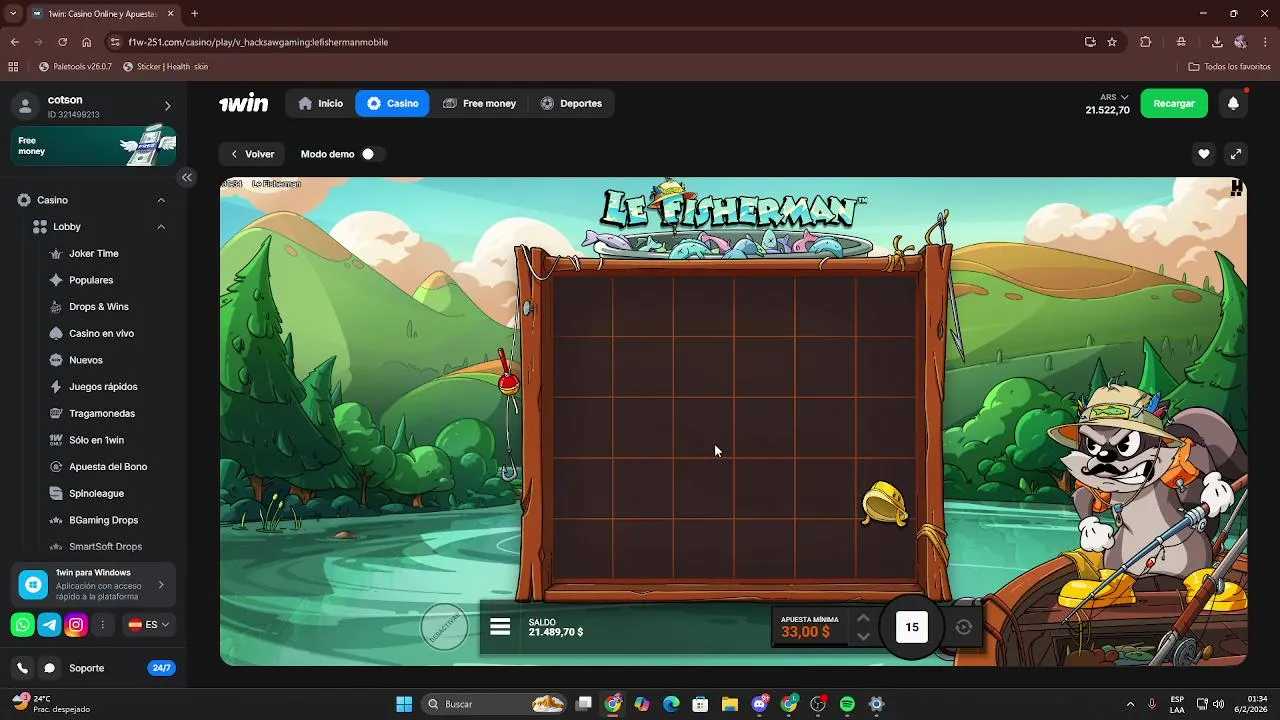Image resolution: width=1280 pixels, height=720 pixels.
Task: Open 1win para Windows app banner
Action: [94, 585]
